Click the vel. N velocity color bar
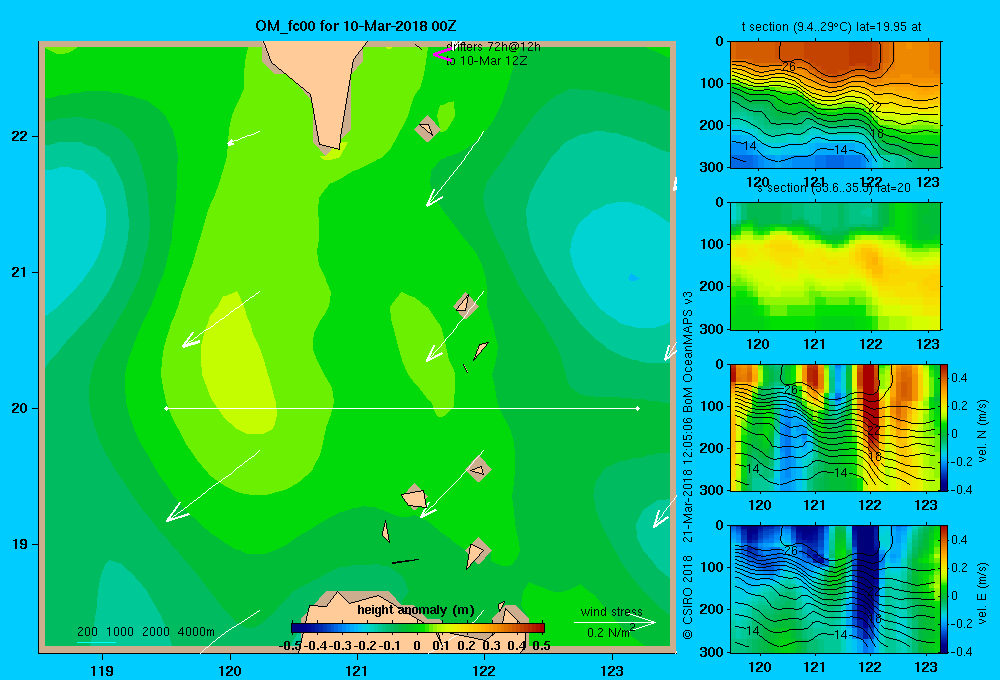This screenshot has height=680, width=1000. point(945,427)
